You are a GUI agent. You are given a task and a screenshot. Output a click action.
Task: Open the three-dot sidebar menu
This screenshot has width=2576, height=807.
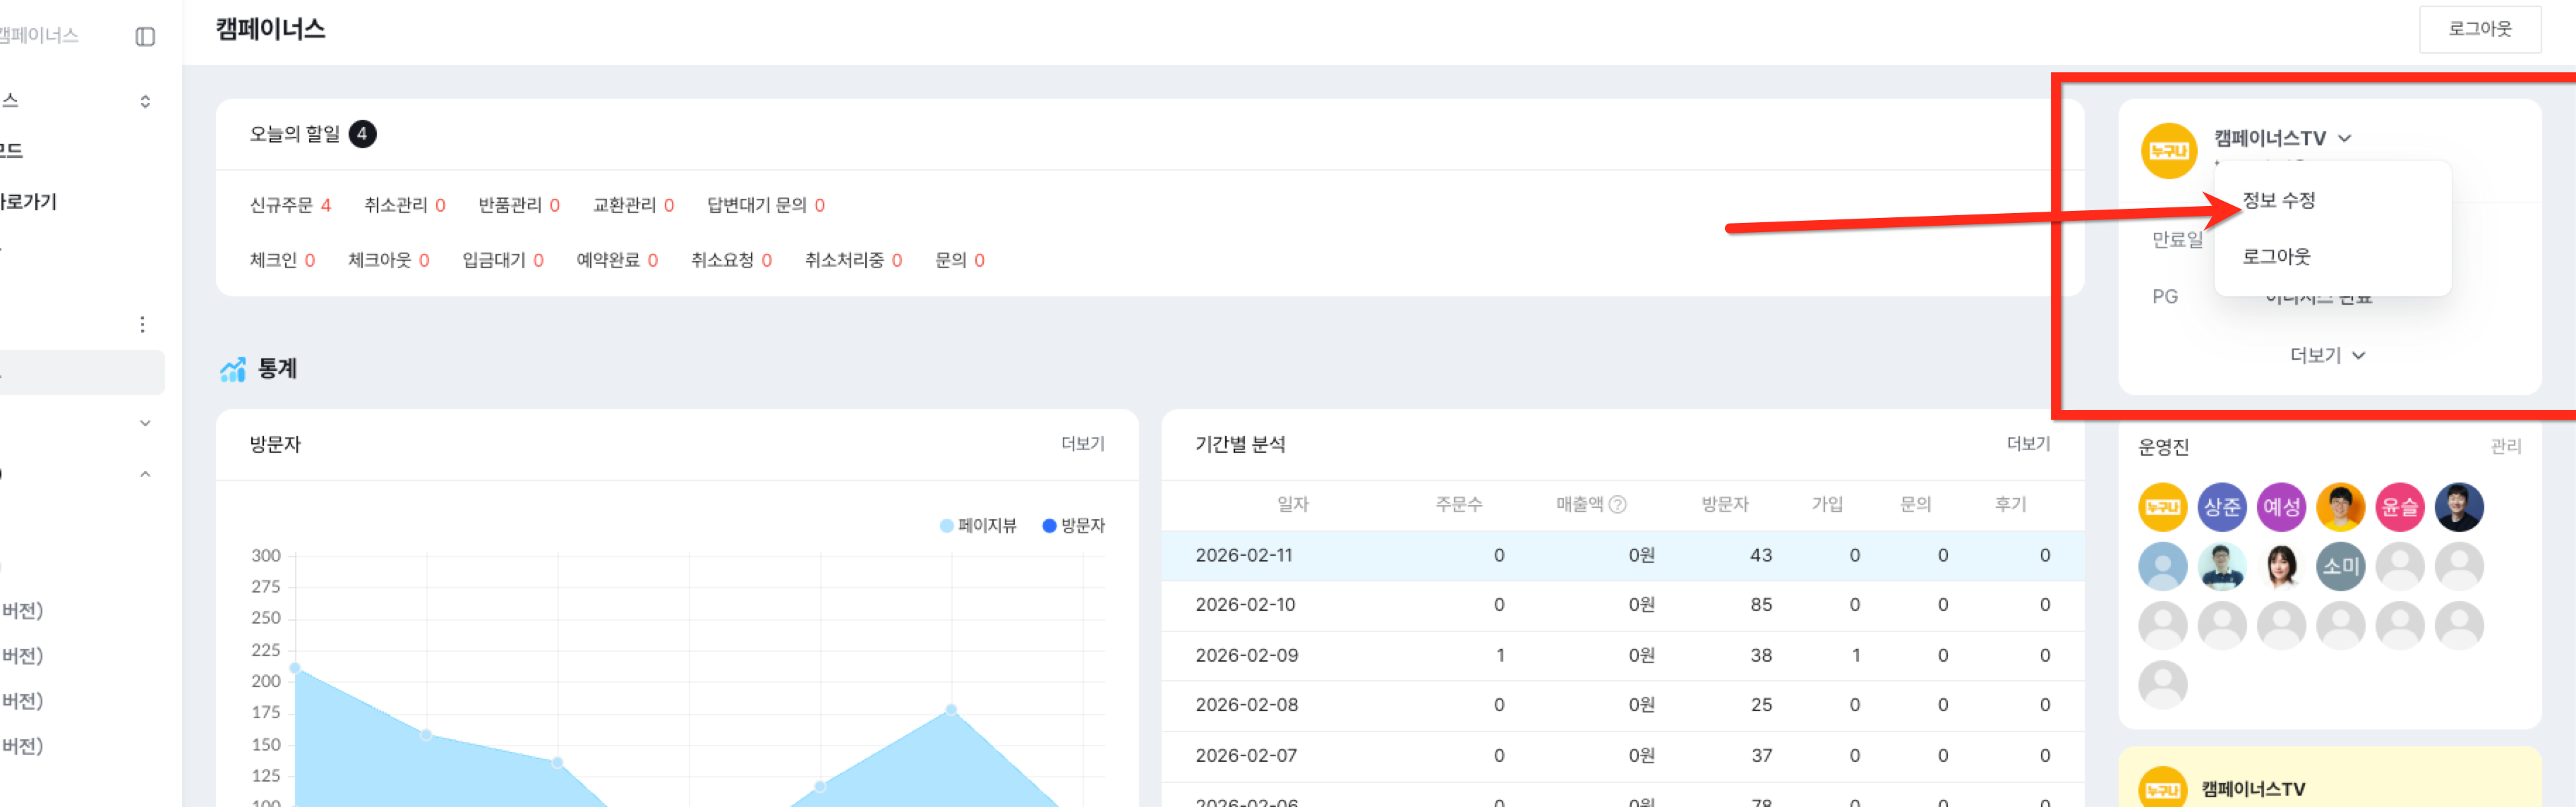pyautogui.click(x=142, y=324)
